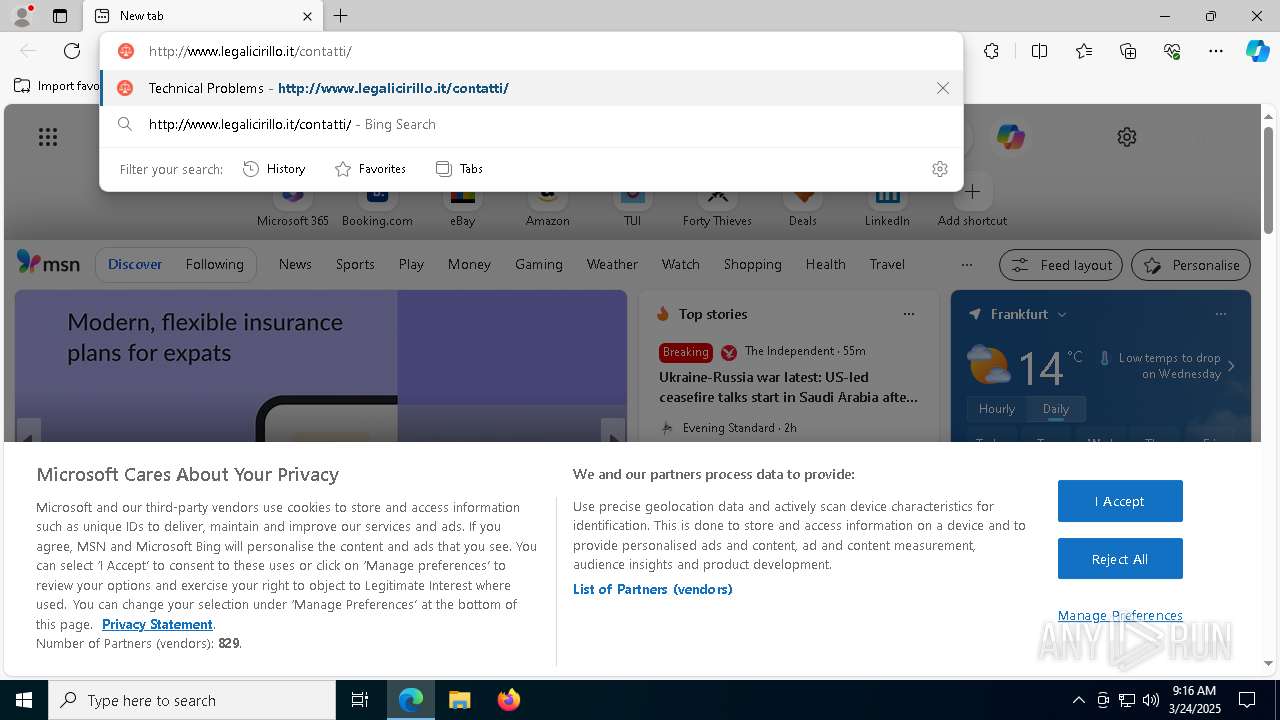Select the Bing Search suggestion

click(x=530, y=124)
